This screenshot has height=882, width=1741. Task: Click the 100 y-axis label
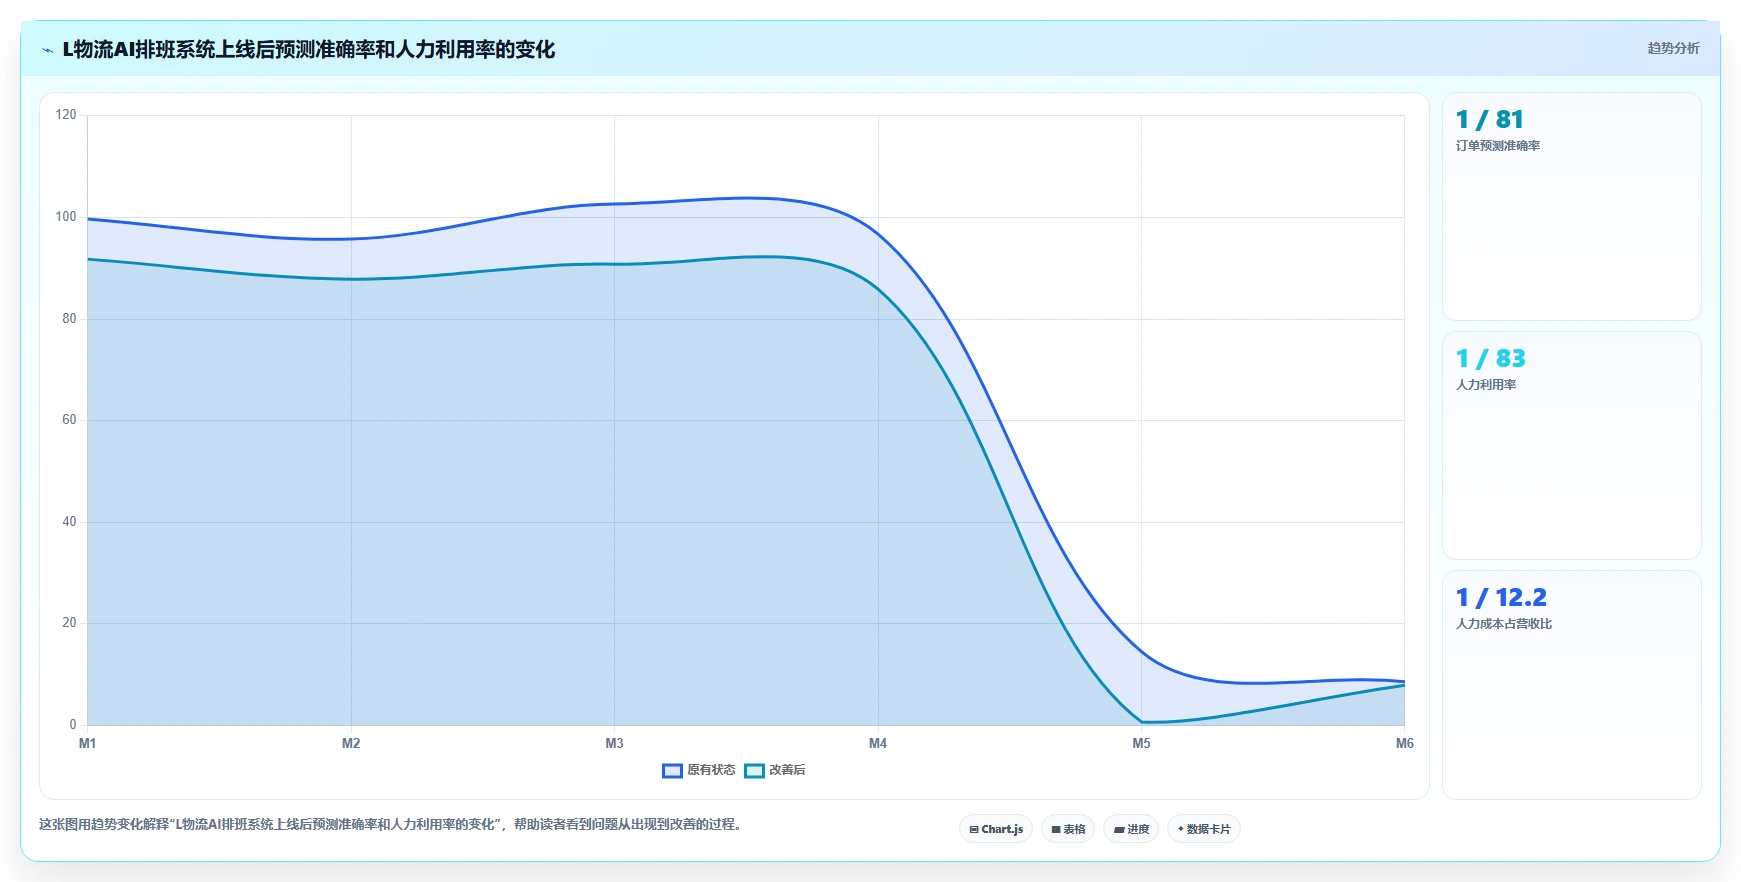tap(66, 217)
